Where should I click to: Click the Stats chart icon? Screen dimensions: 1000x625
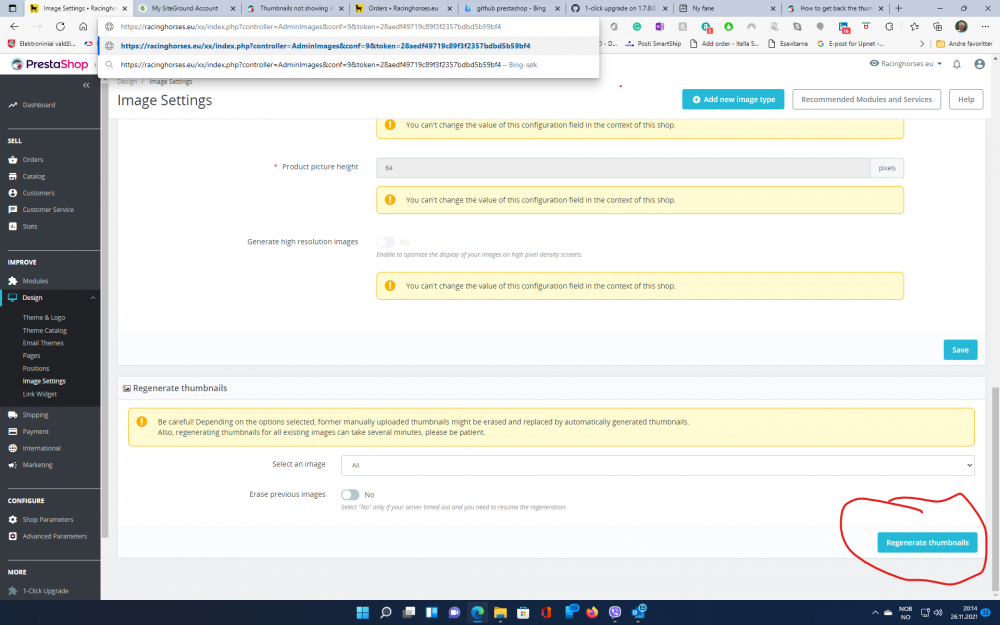coord(13,226)
